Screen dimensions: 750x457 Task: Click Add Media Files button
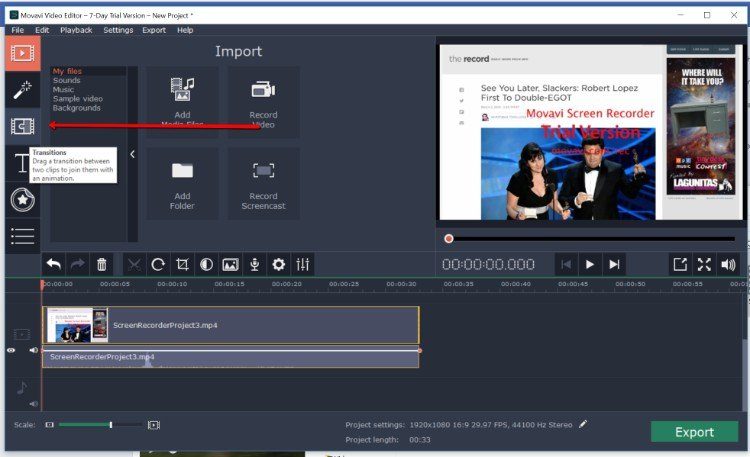click(x=182, y=102)
